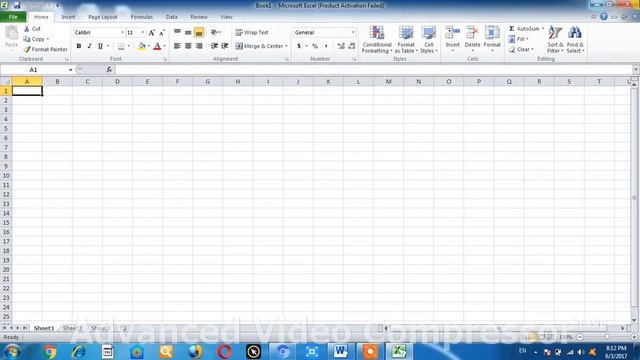Image resolution: width=640 pixels, height=360 pixels.
Task: Apply the Borders button
Action: [121, 46]
